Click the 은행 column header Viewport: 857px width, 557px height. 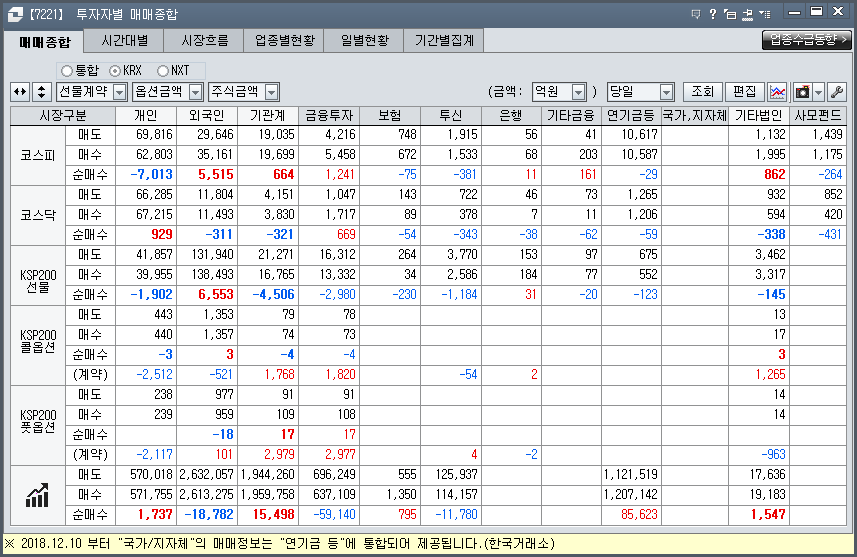tap(512, 115)
